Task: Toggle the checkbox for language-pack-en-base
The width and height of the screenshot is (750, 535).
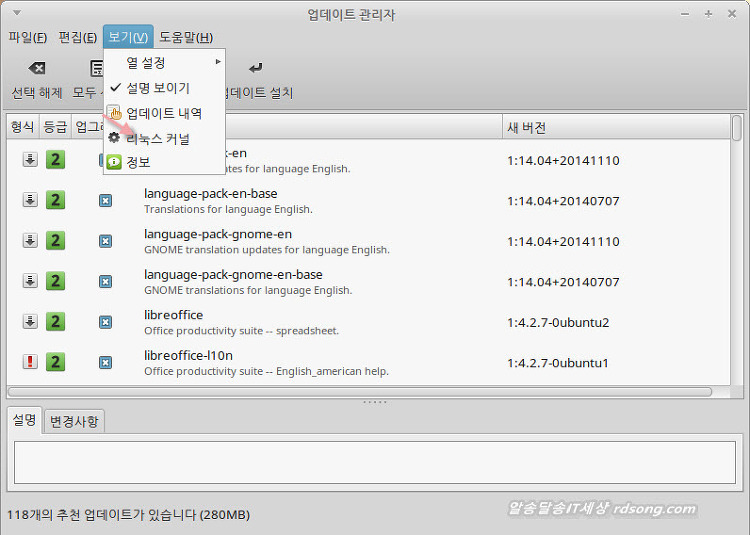Action: pyautogui.click(x=105, y=200)
